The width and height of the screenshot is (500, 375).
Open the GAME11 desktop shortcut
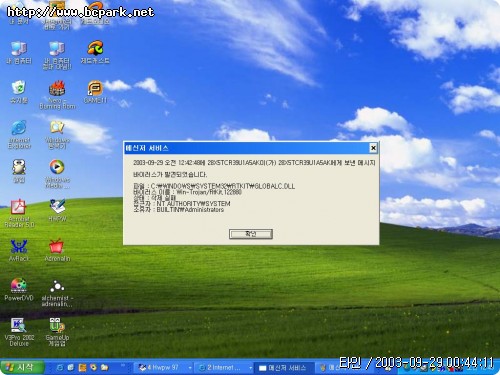coord(95,92)
